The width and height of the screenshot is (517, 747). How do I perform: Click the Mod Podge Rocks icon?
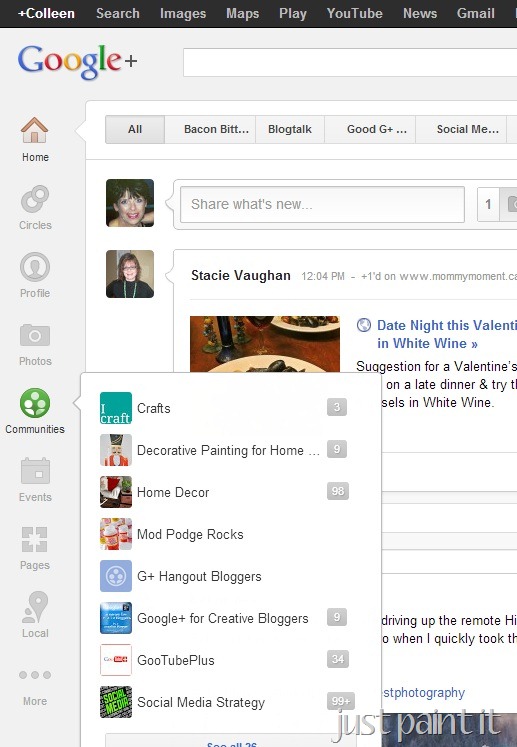click(116, 534)
